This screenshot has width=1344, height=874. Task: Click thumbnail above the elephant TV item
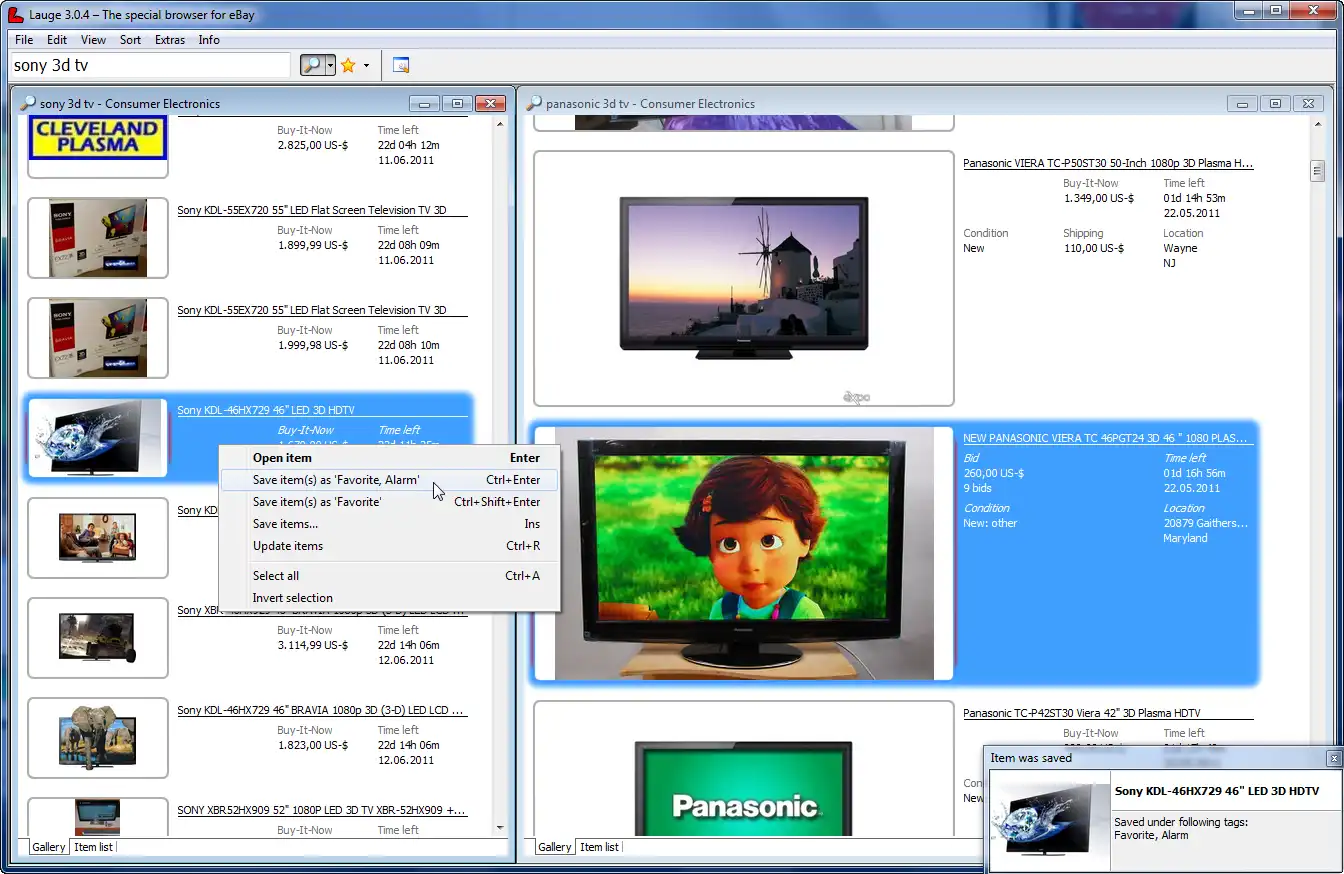coord(97,638)
